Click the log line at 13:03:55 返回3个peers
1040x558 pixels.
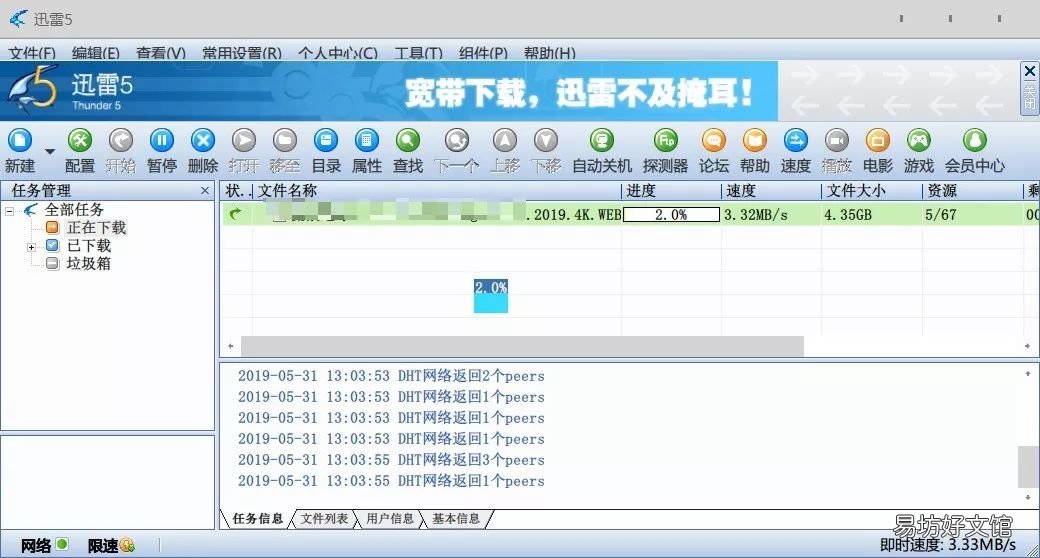tap(391, 460)
